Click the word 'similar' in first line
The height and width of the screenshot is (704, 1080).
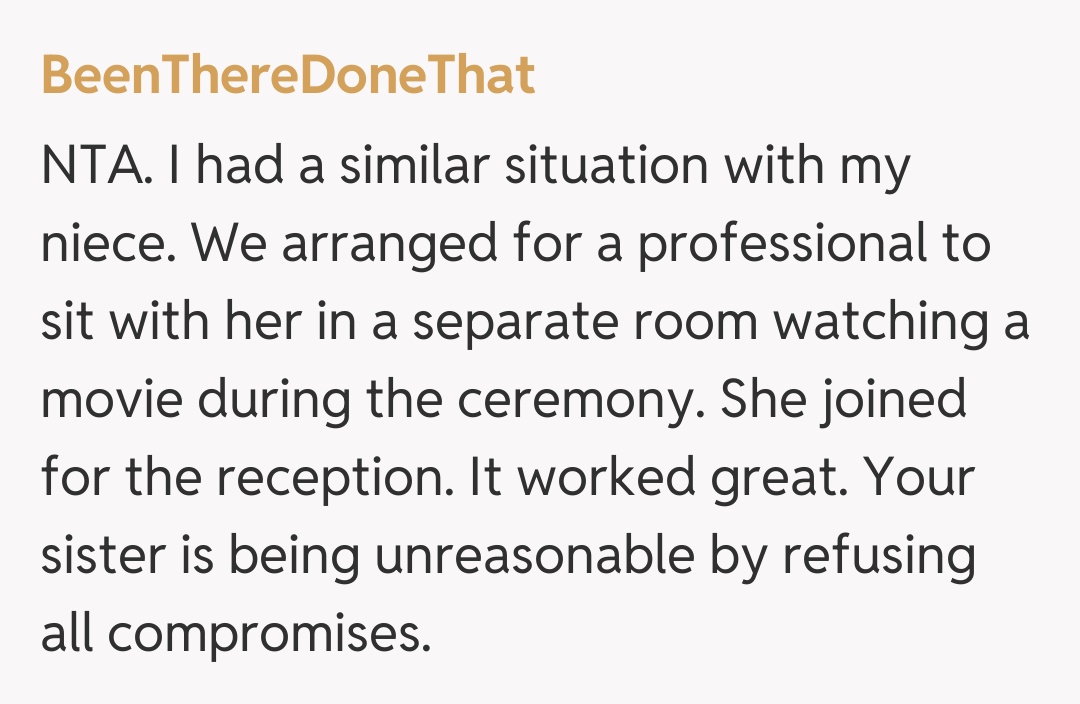(413, 167)
